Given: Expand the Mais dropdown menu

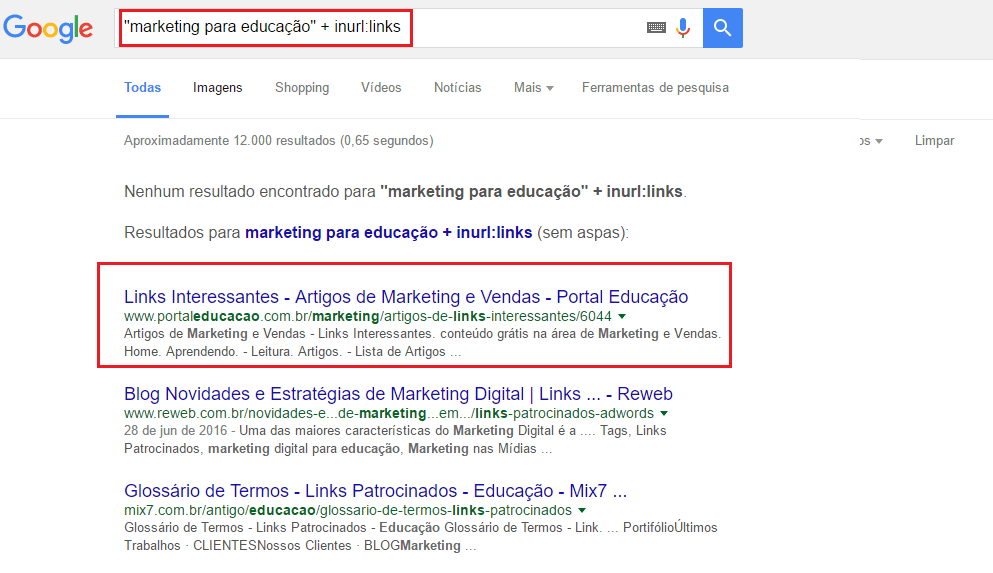Looking at the screenshot, I should point(533,87).
